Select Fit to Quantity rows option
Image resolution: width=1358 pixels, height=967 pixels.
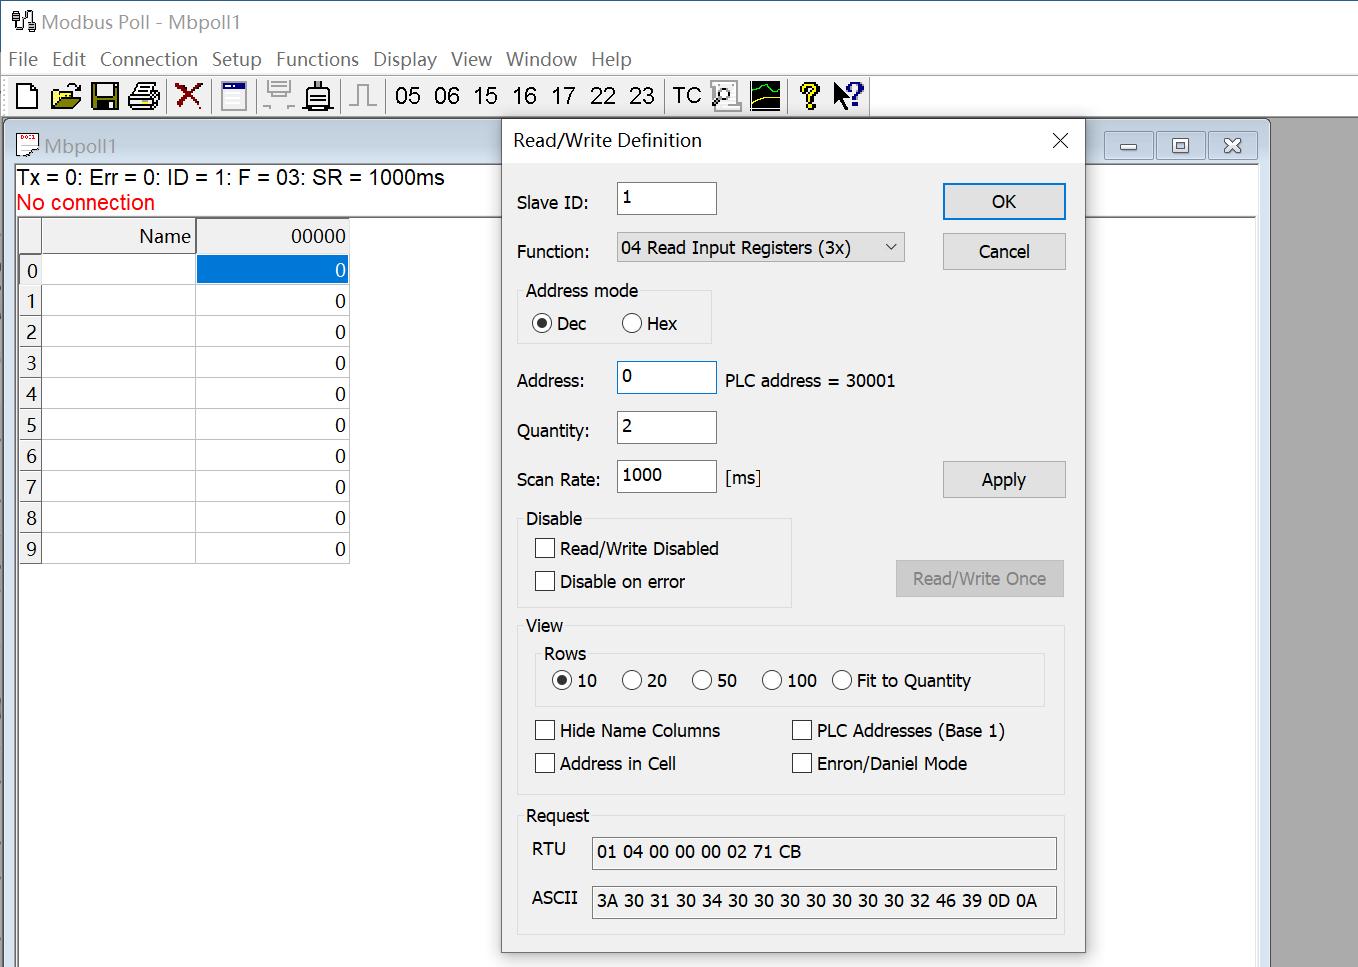(842, 681)
